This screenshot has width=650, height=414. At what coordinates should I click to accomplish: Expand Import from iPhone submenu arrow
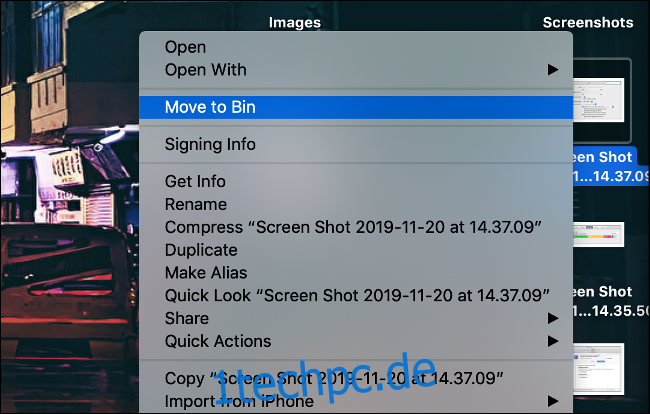tap(553, 401)
